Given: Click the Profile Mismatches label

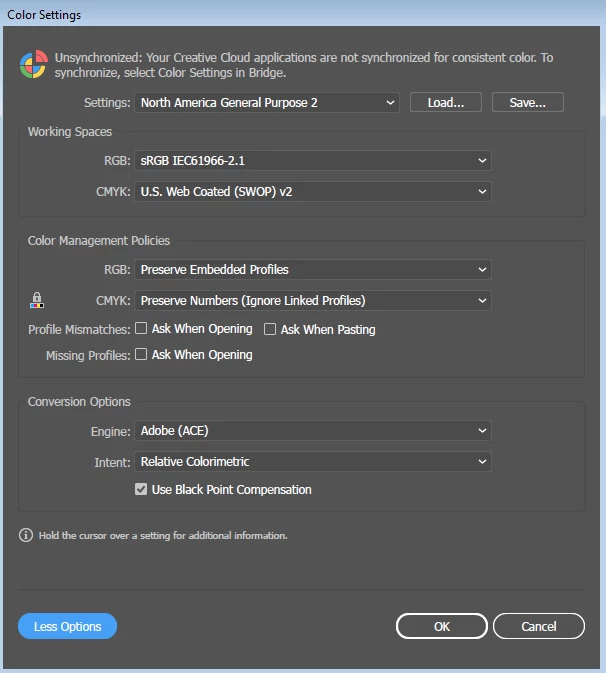Looking at the screenshot, I should point(79,329).
